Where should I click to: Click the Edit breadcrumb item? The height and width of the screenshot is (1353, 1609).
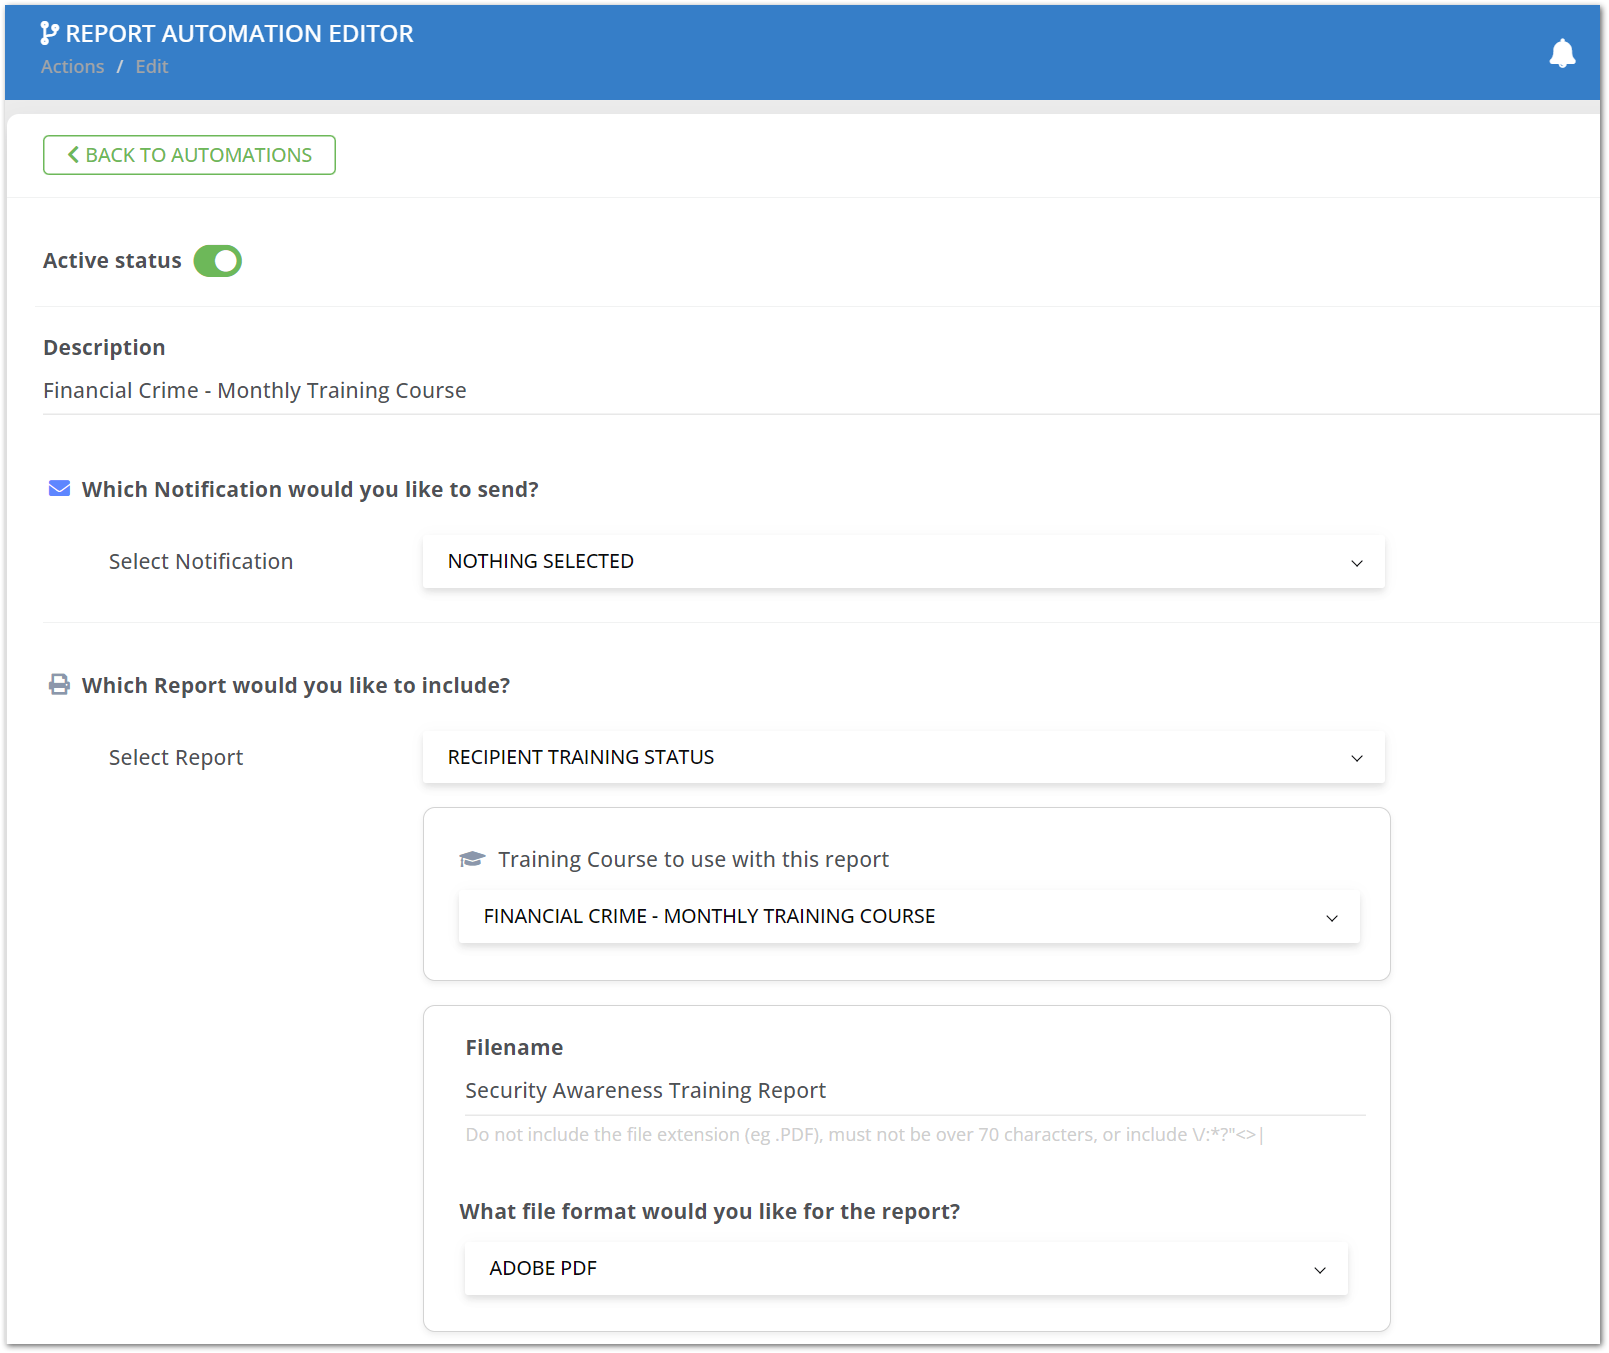coord(151,66)
